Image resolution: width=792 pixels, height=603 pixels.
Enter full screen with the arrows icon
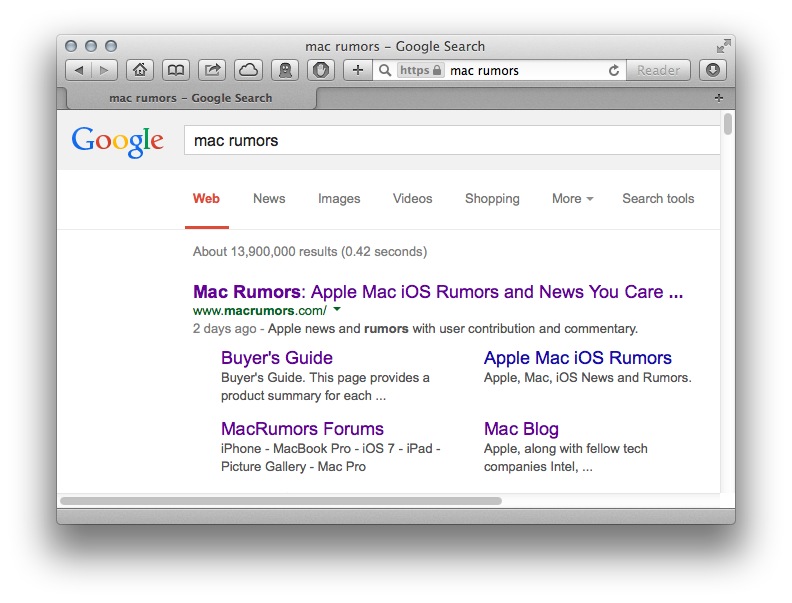point(723,46)
